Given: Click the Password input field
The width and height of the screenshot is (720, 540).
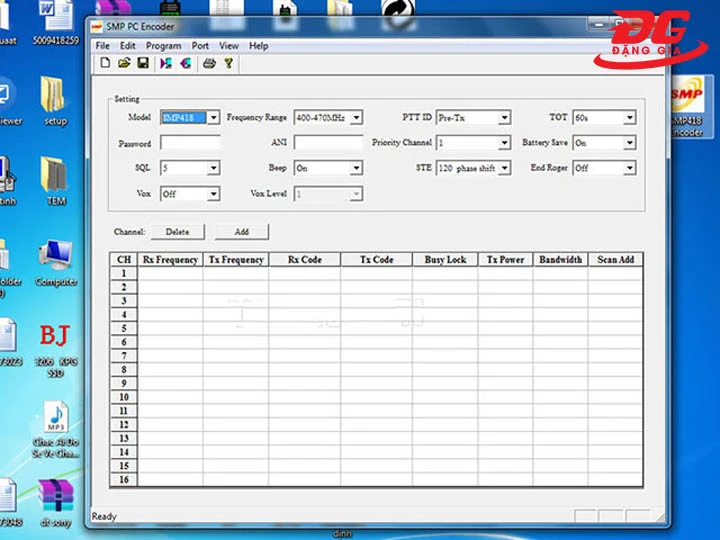Looking at the screenshot, I should coord(189,143).
